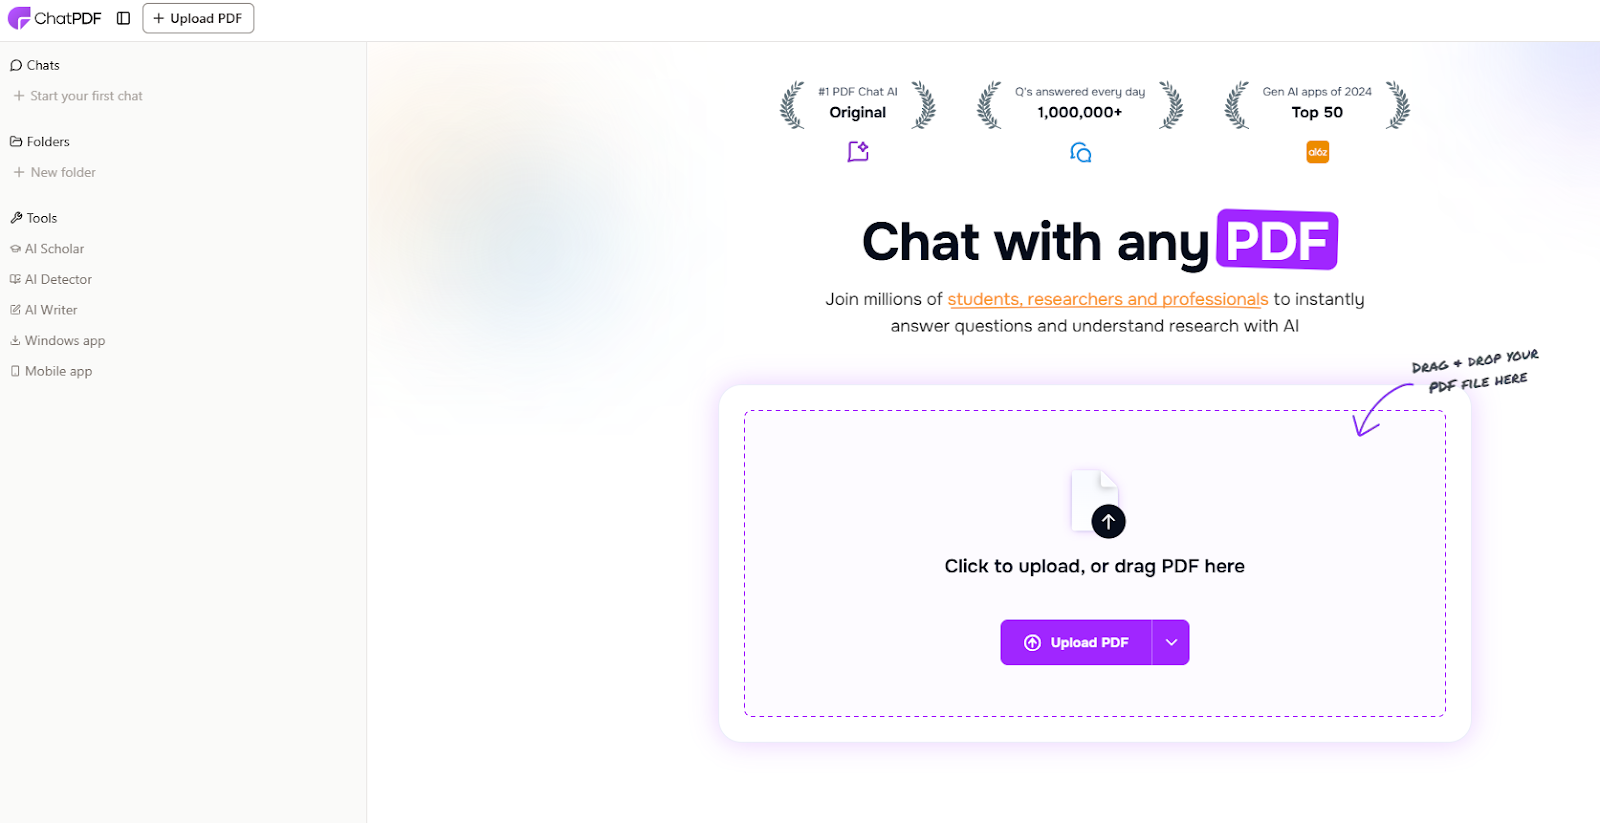Click the orange a16z badge icon

pos(1318,152)
